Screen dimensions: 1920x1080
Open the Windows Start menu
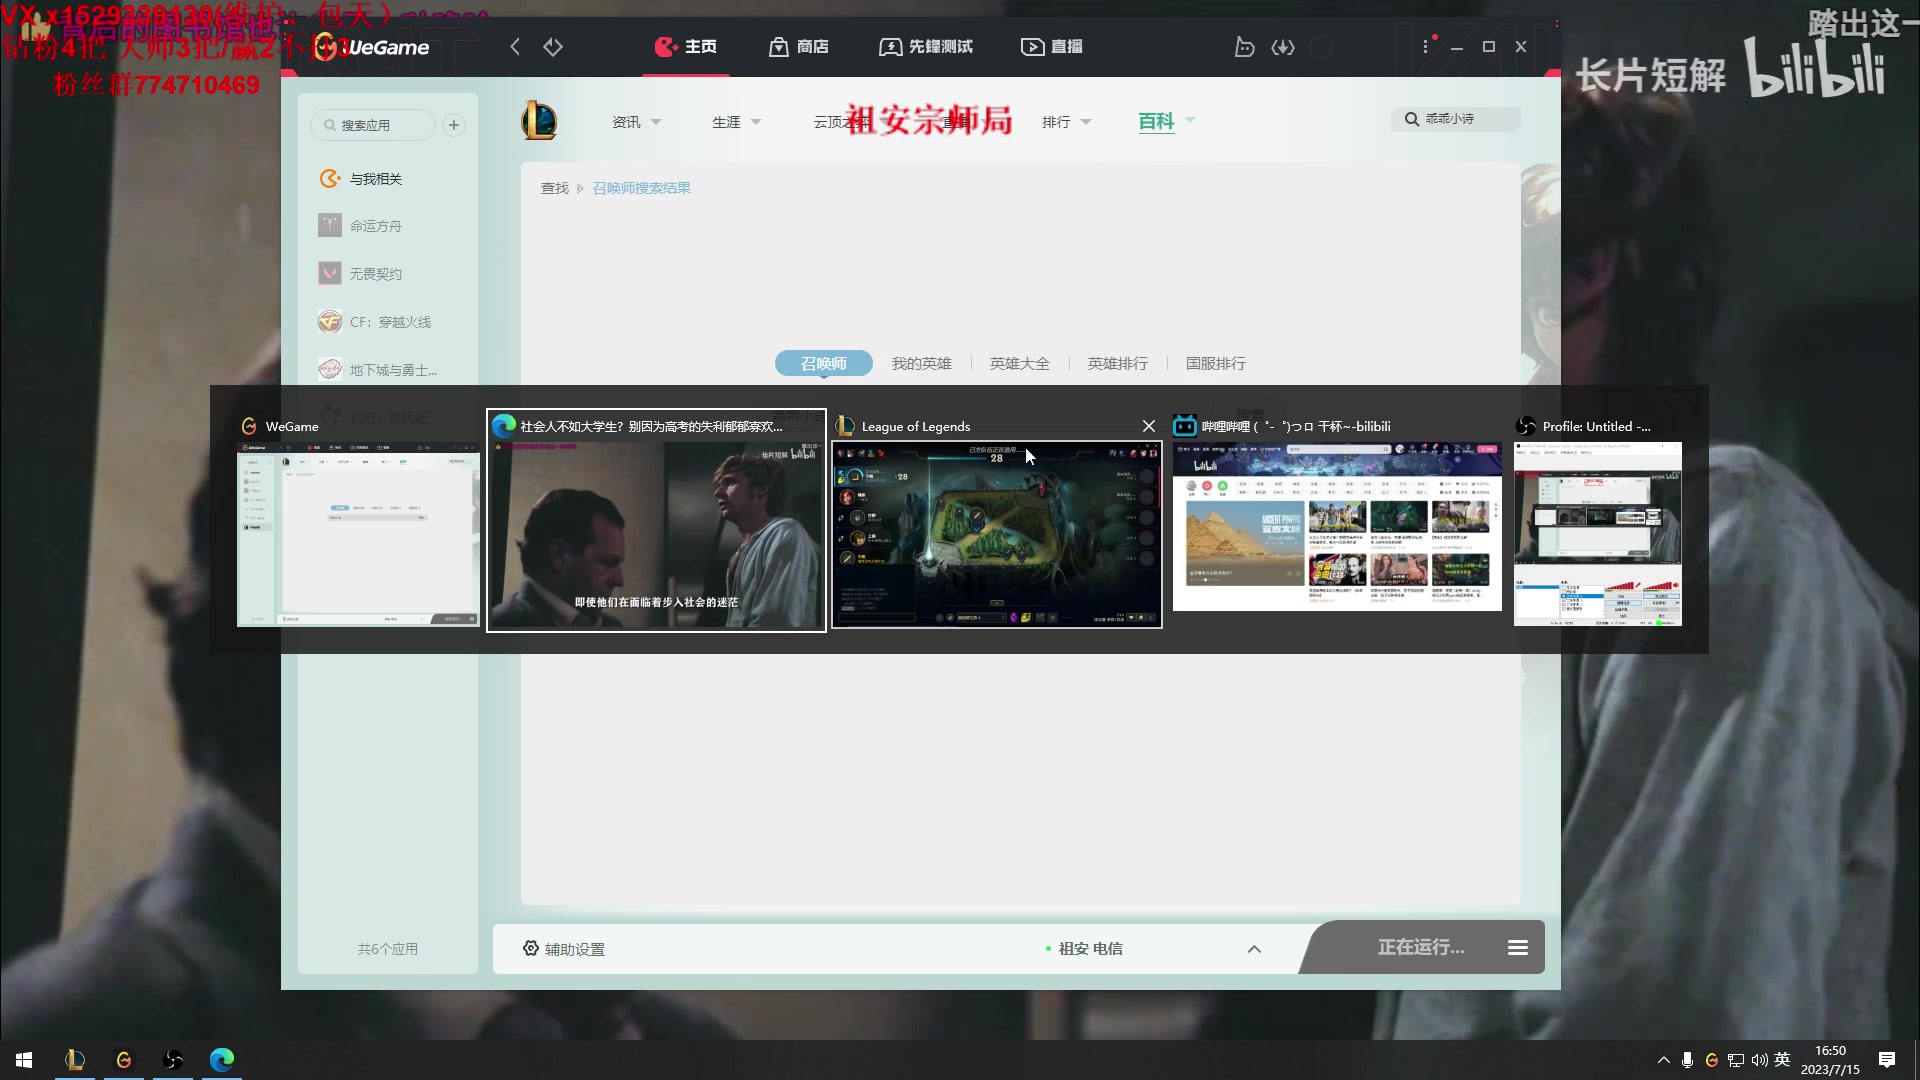pos(24,1060)
